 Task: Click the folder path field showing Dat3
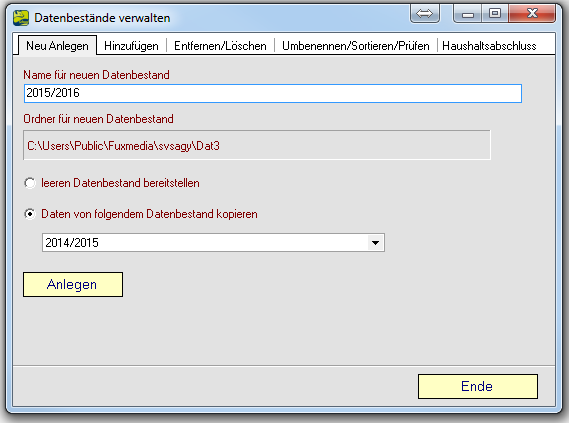coord(257,145)
